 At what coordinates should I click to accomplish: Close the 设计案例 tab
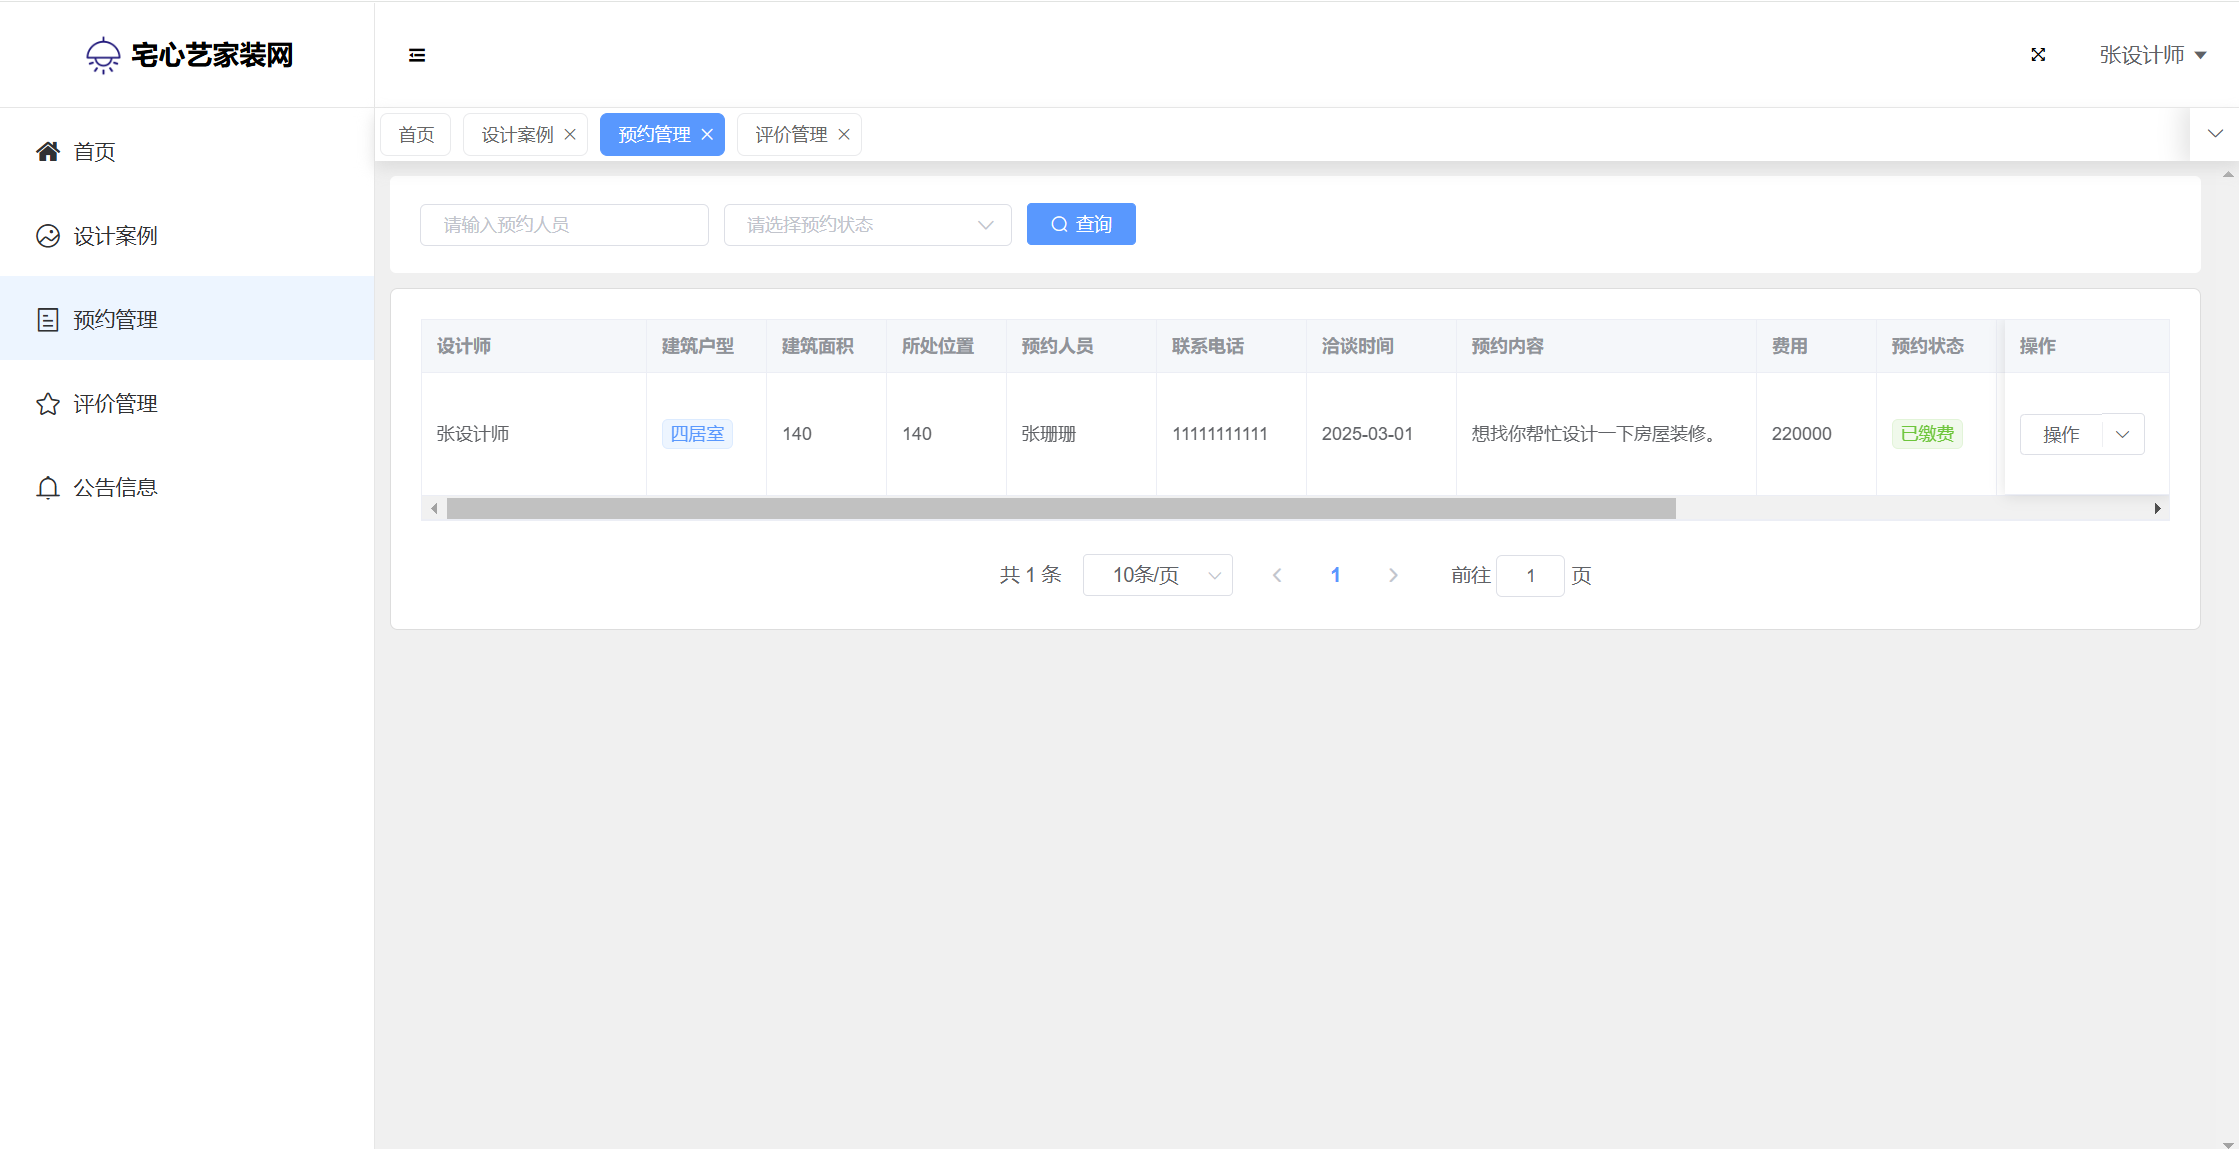coord(570,135)
